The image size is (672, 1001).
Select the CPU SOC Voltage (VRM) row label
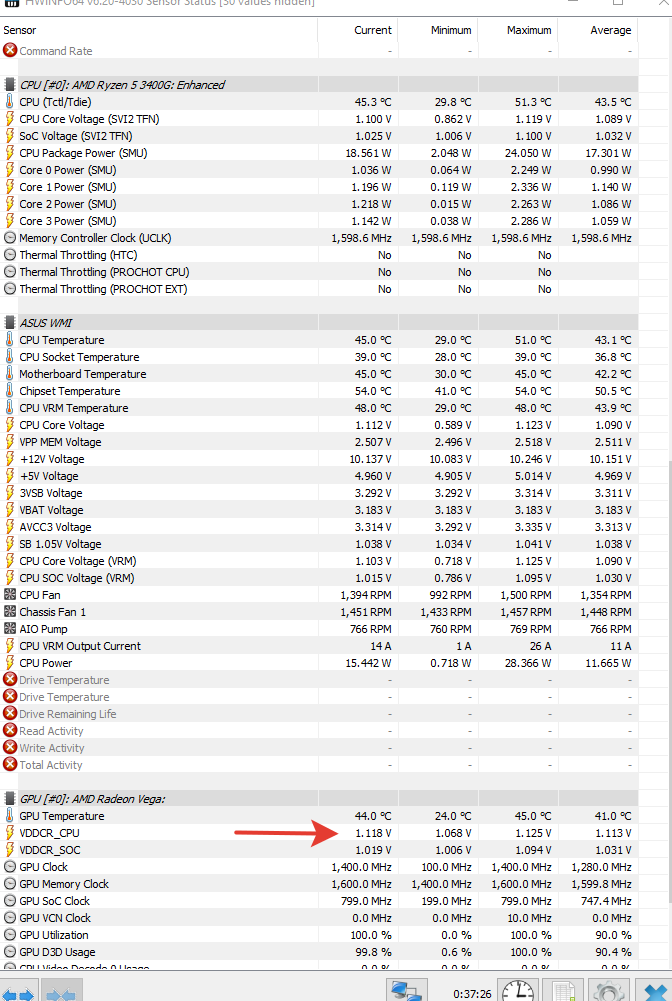77,578
